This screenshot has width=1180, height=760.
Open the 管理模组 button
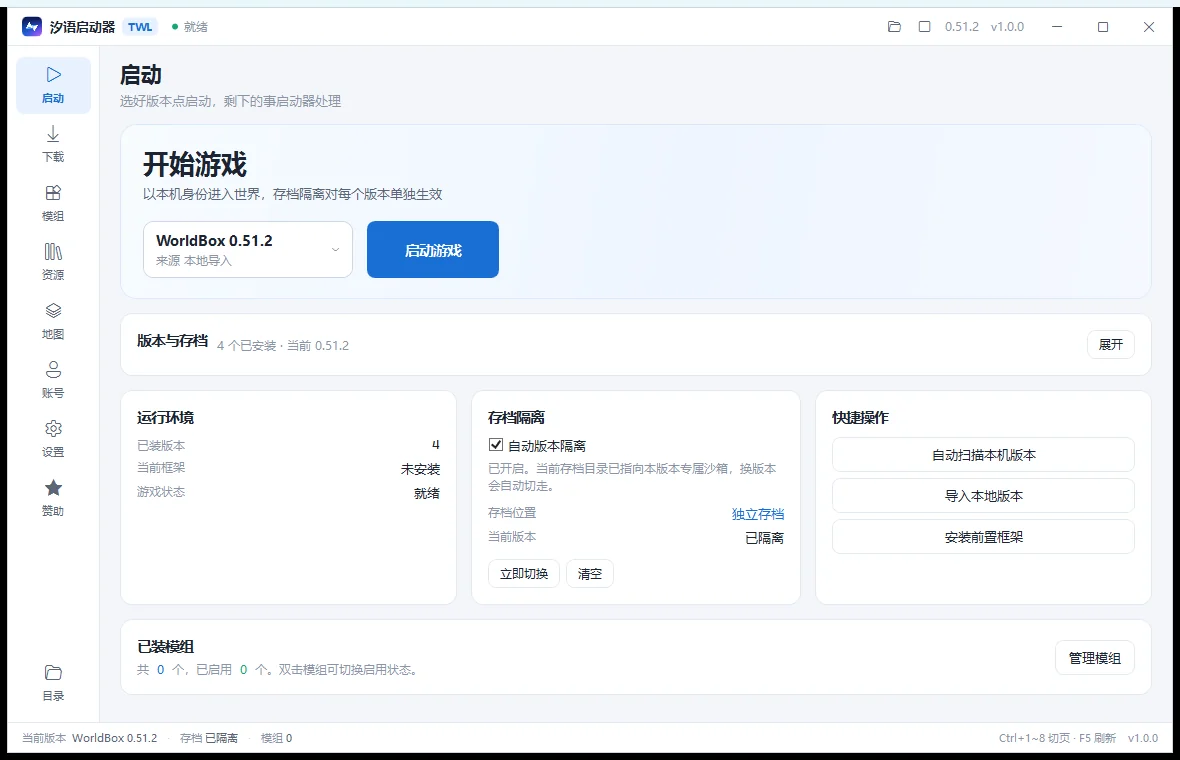coord(1094,658)
